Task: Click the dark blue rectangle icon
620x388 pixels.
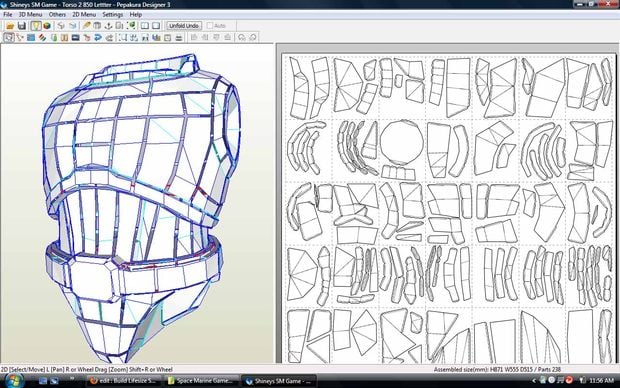Action: (76, 38)
